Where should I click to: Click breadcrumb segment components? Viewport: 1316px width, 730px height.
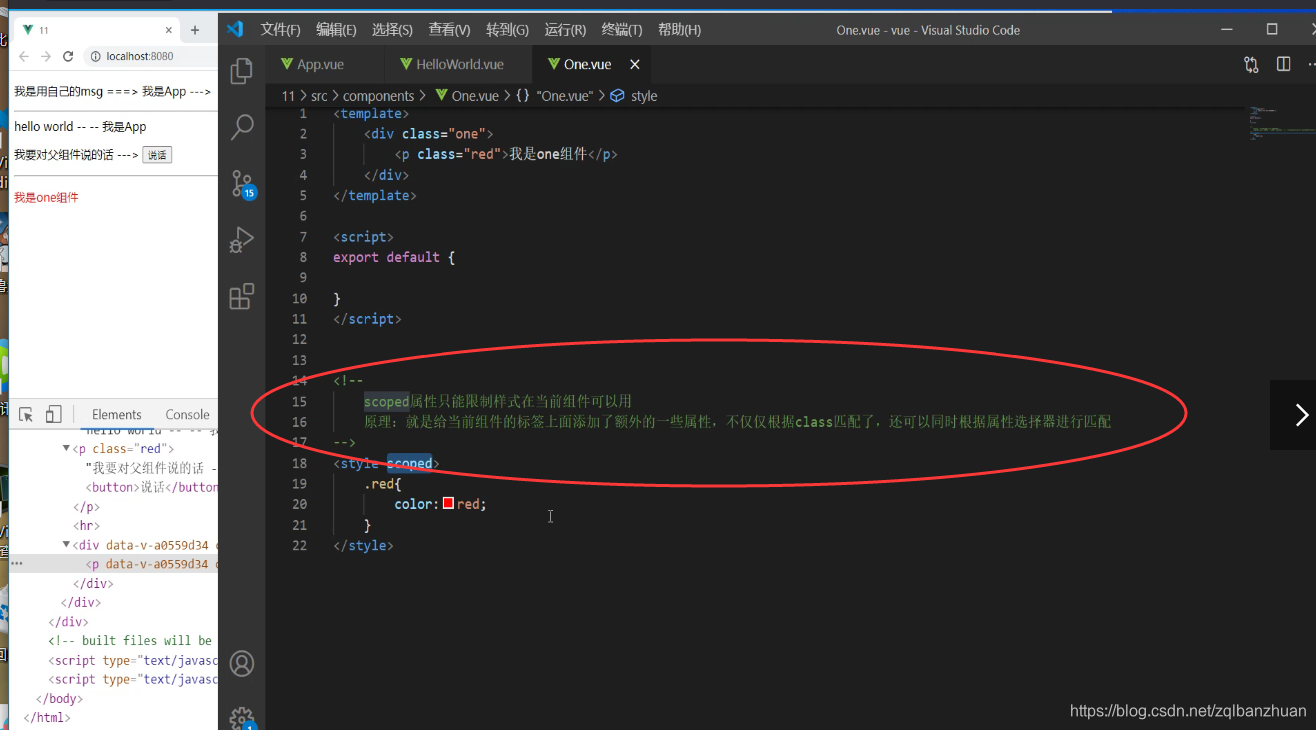(378, 96)
